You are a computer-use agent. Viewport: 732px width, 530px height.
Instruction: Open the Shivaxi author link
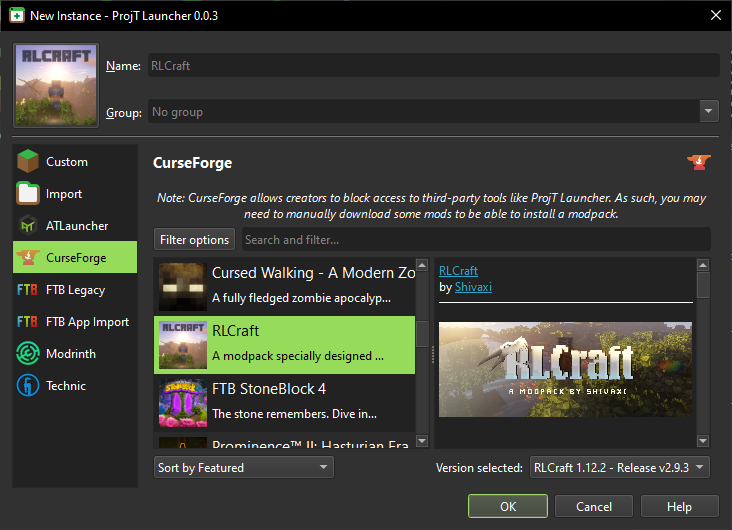pos(473,287)
